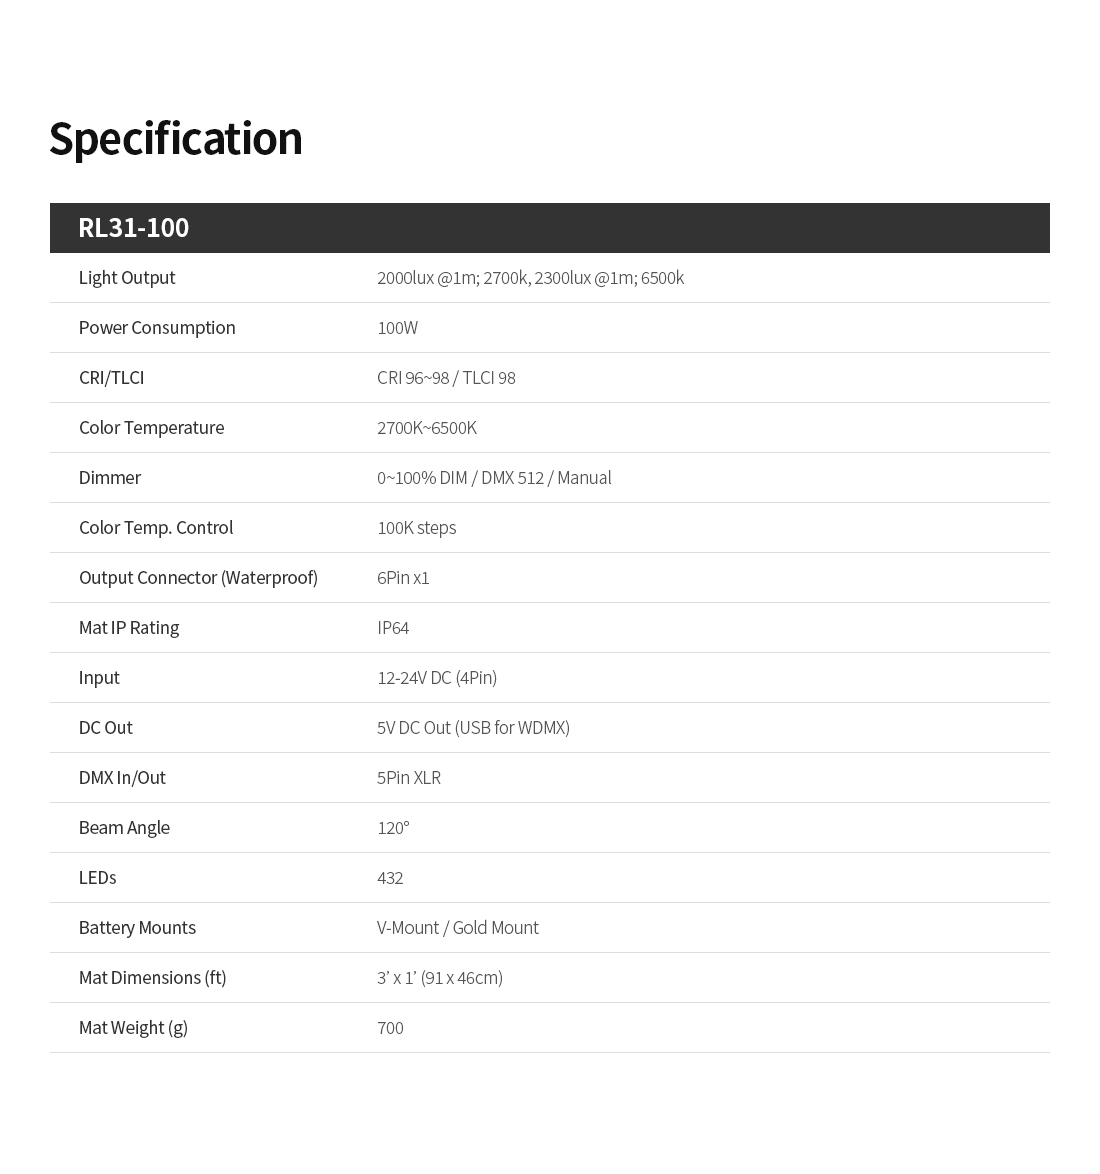
Task: Select the CRI 96~98 / TLCI 98 value
Action: [446, 378]
